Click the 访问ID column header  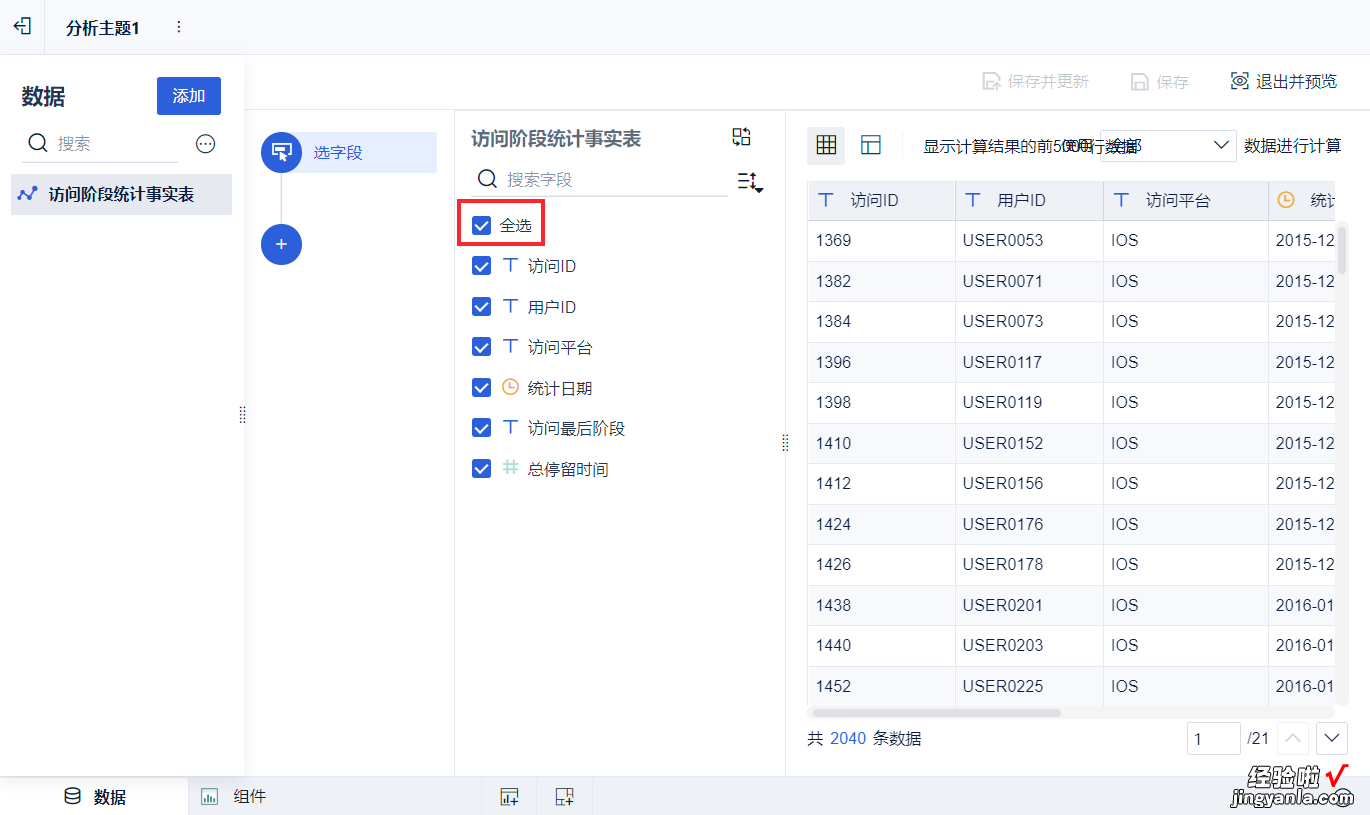(x=881, y=200)
